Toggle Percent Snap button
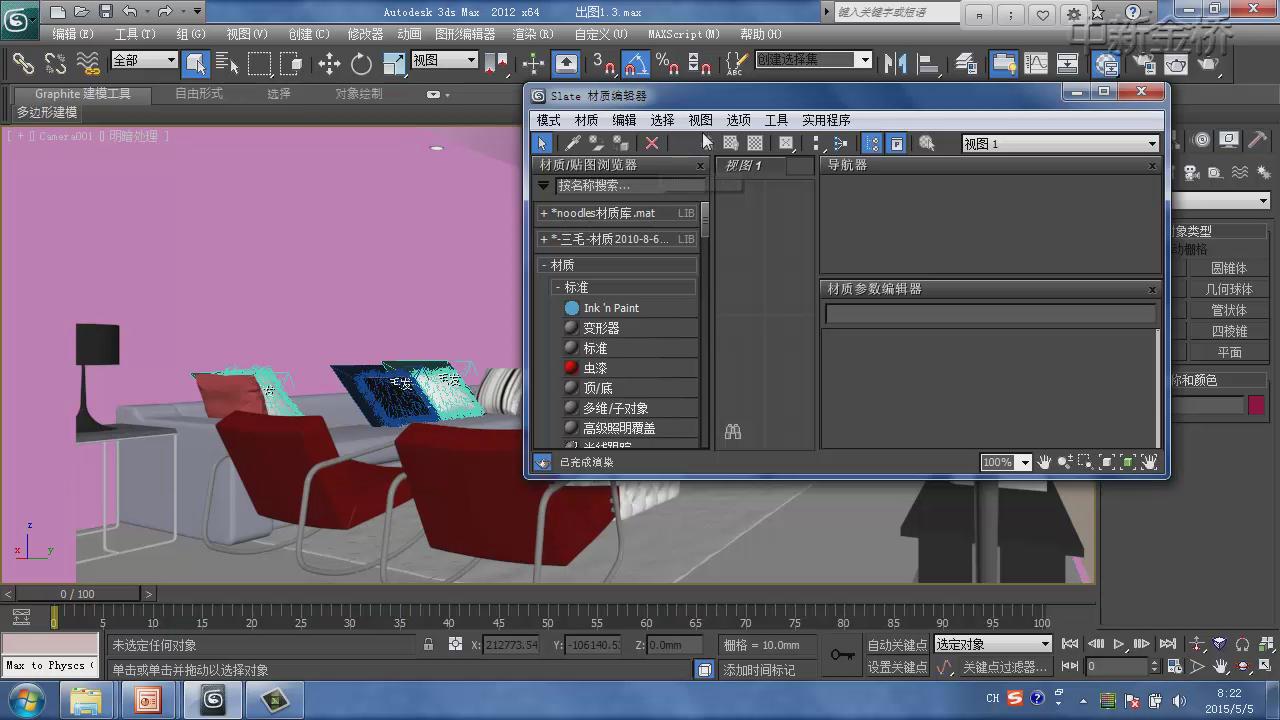This screenshot has height=720, width=1280. pos(667,63)
